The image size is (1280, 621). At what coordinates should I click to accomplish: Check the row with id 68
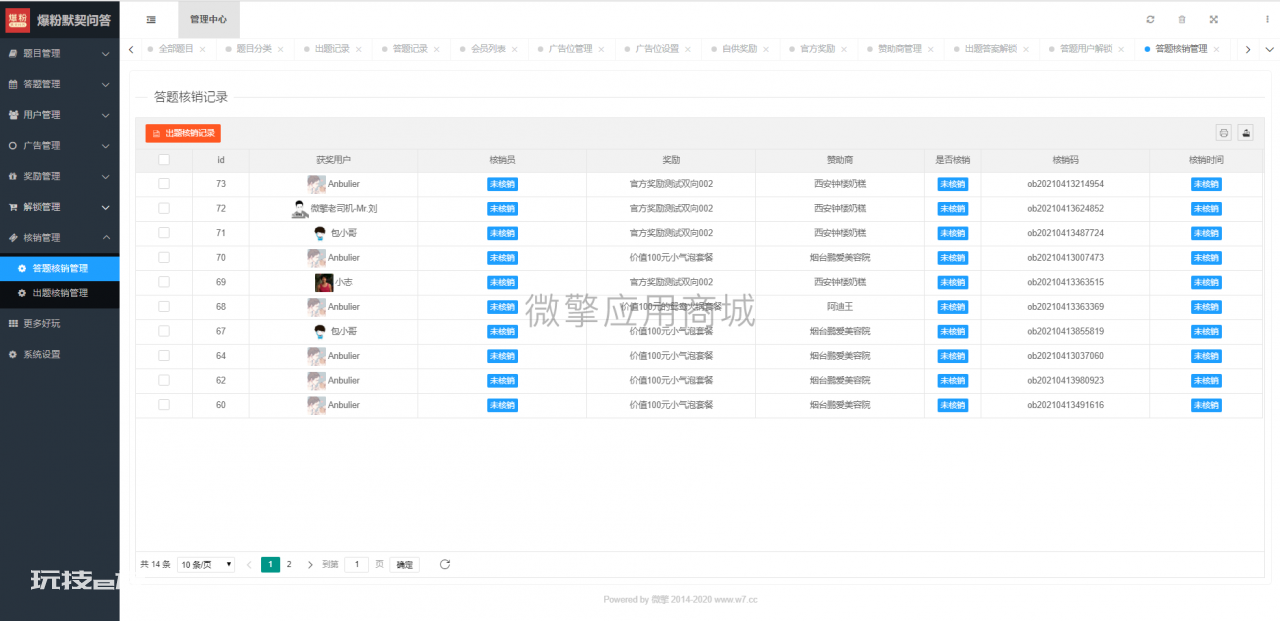164,306
